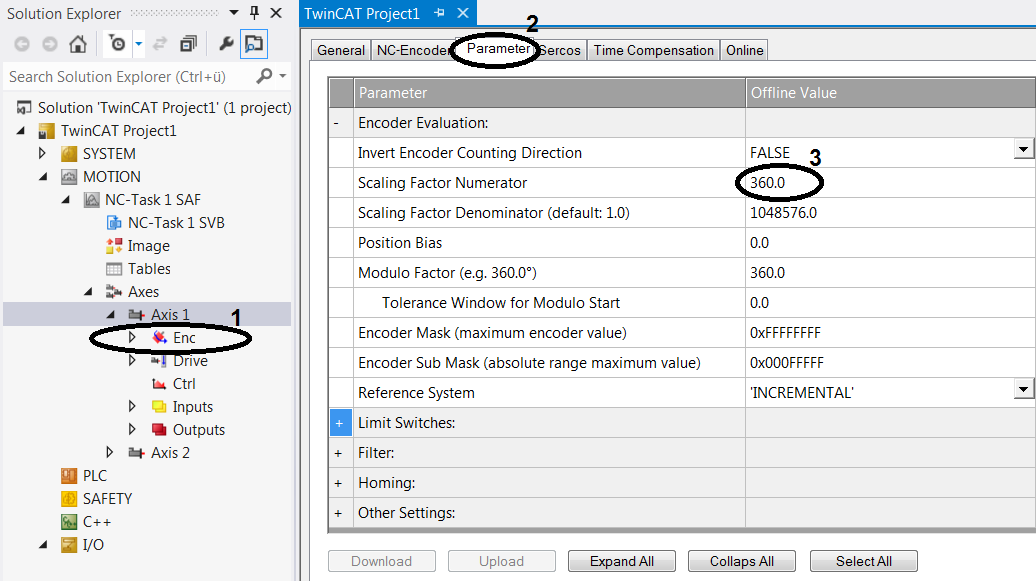
Task: Collapse the I/O tree node
Action: (44, 545)
